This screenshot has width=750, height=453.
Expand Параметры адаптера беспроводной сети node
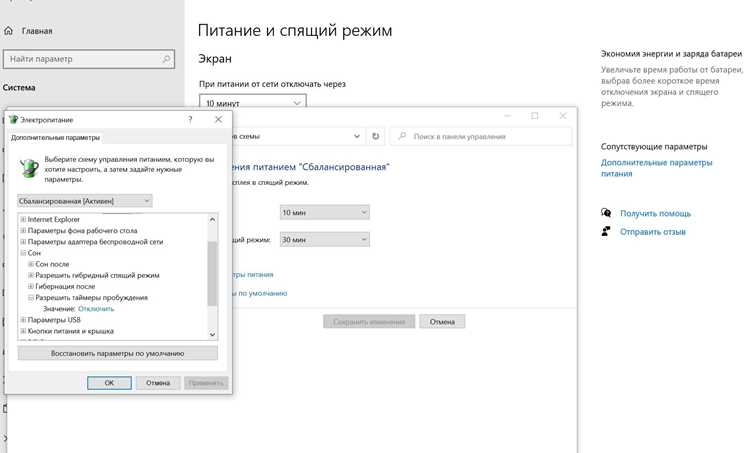(23, 242)
